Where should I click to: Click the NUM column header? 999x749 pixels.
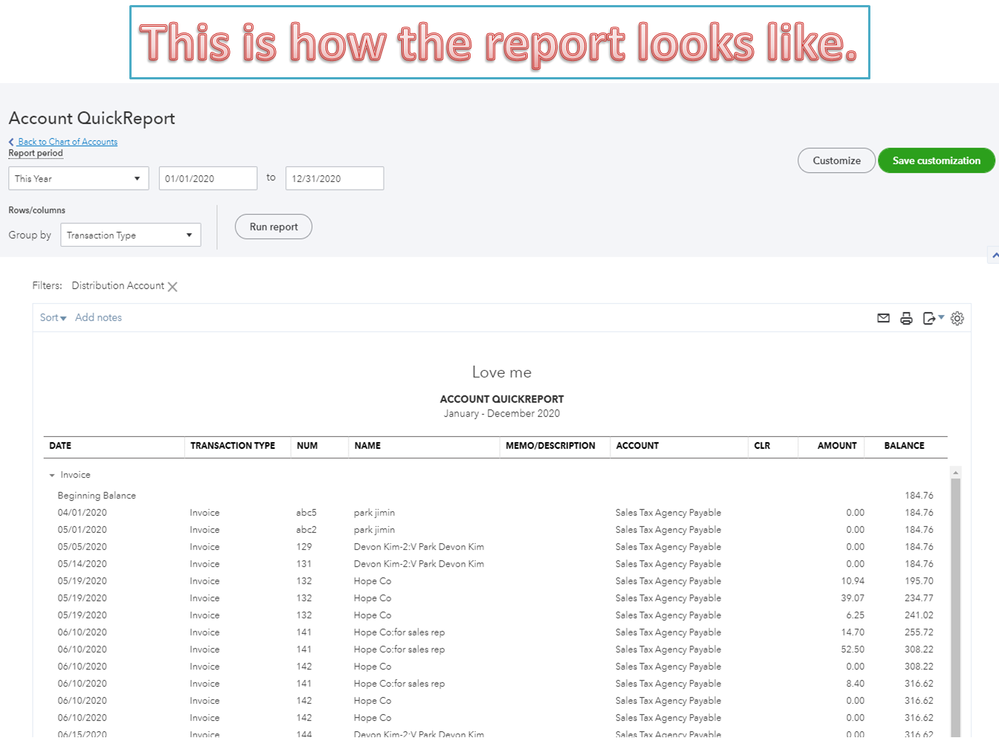[307, 446]
